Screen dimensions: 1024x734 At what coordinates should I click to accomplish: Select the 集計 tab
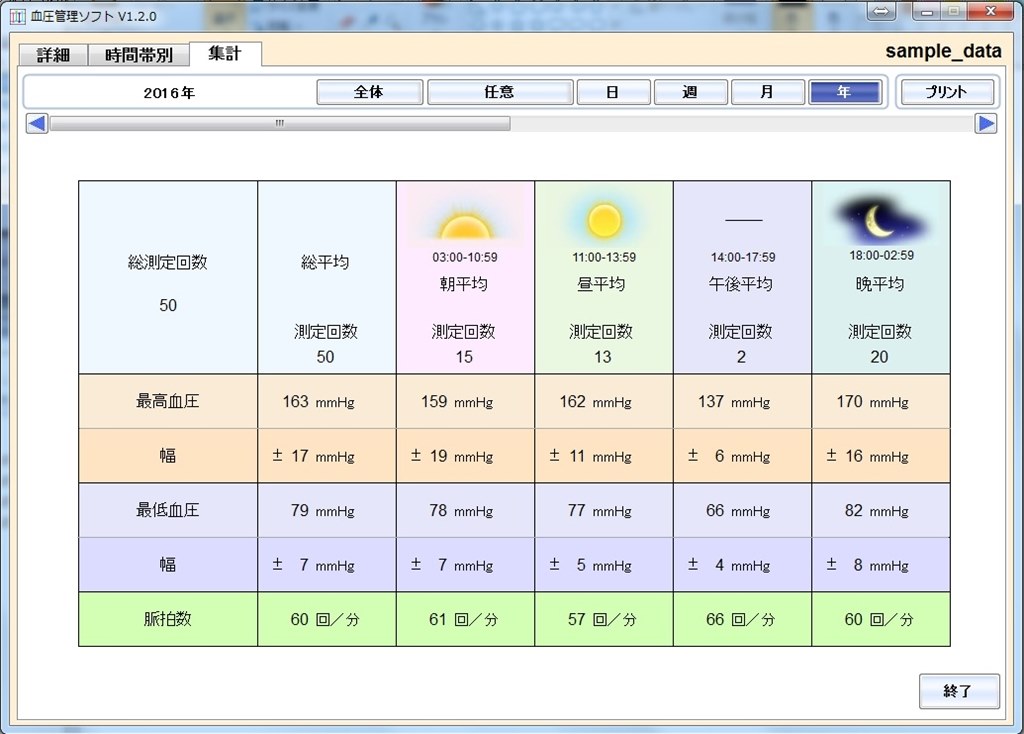[225, 54]
